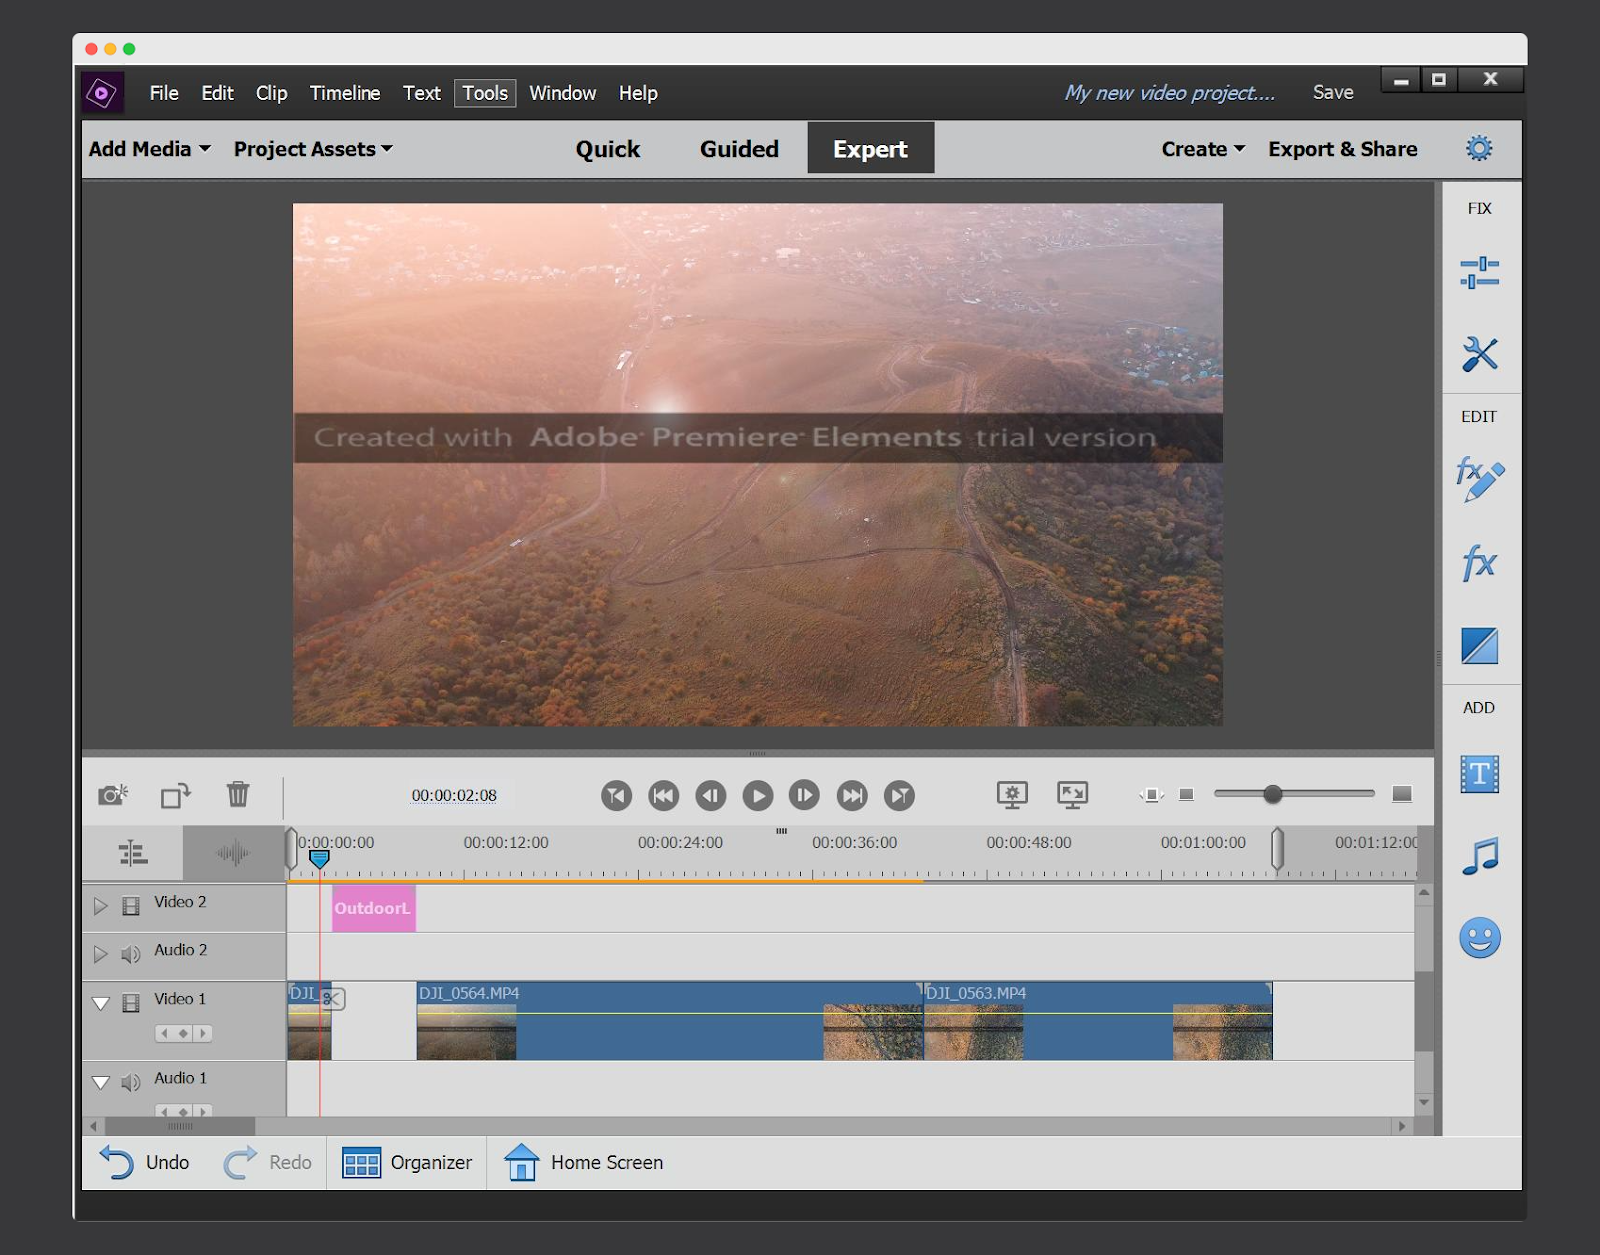The width and height of the screenshot is (1600, 1255).
Task: Open the Edit menu
Action: (217, 93)
